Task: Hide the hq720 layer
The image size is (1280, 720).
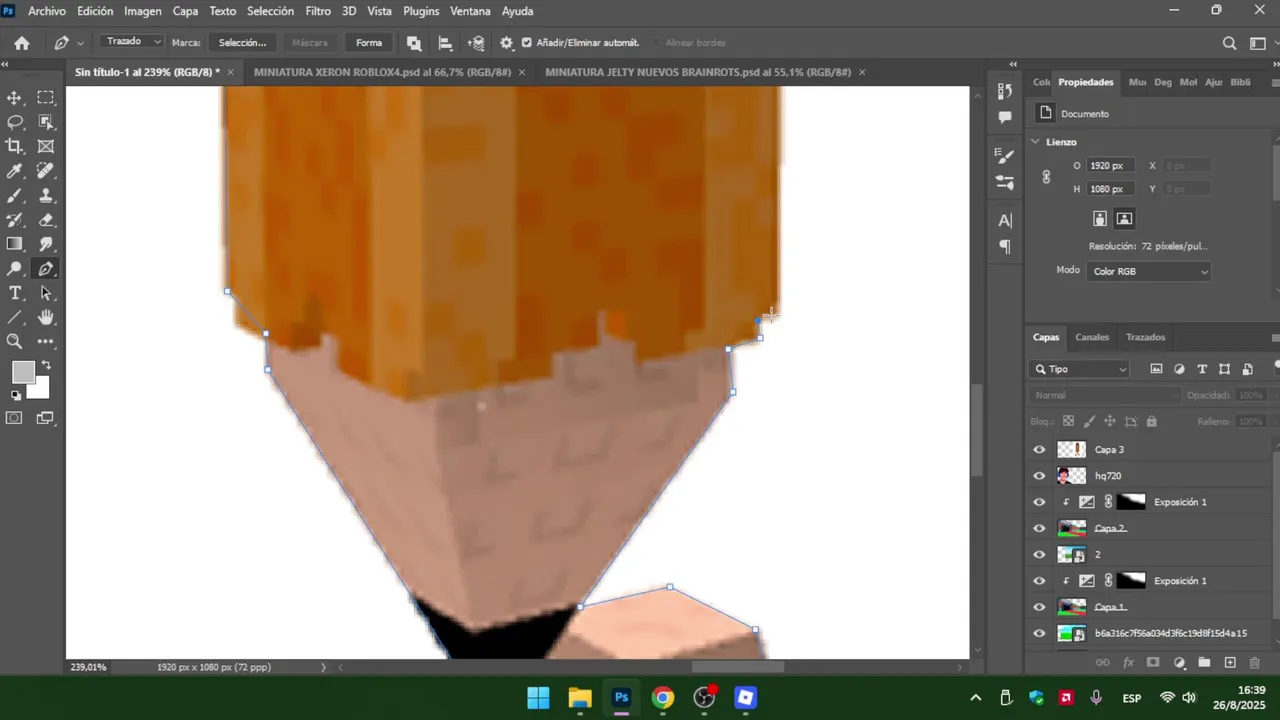Action: [1039, 476]
